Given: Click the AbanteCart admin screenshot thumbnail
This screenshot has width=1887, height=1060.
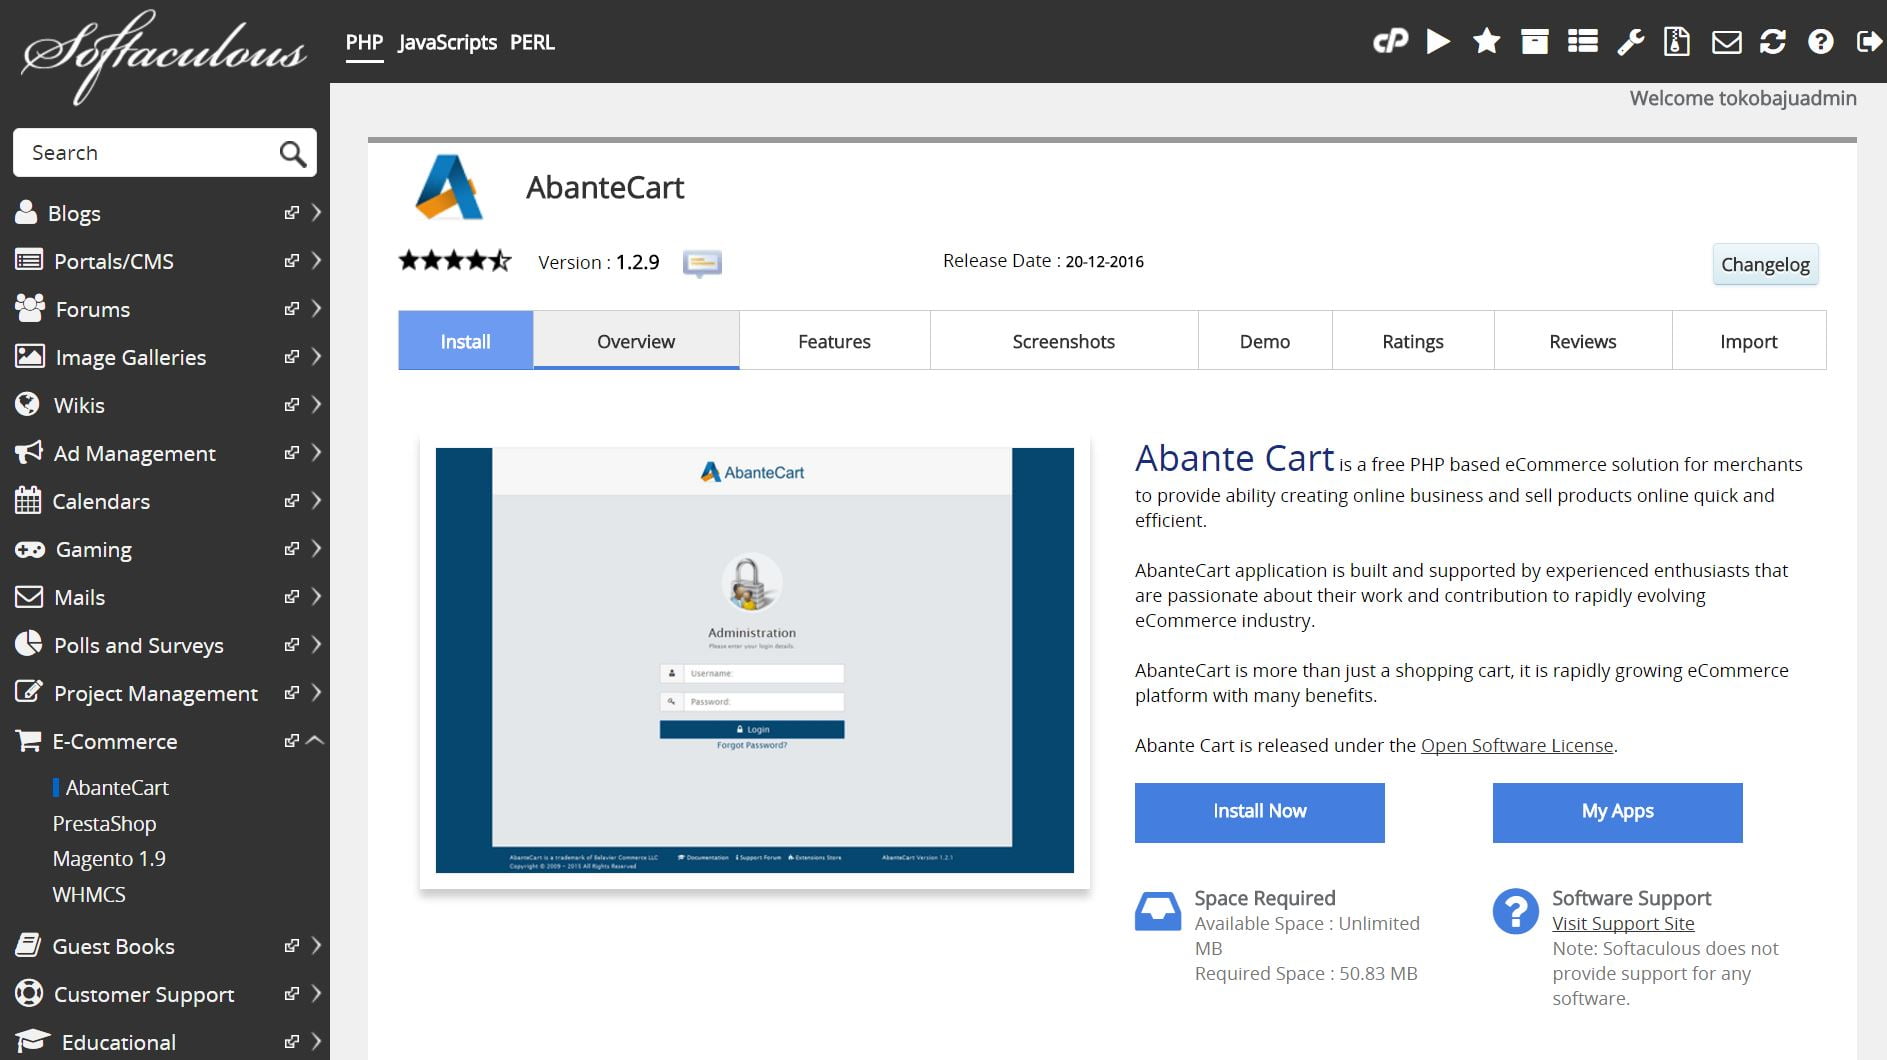Looking at the screenshot, I should pyautogui.click(x=754, y=660).
